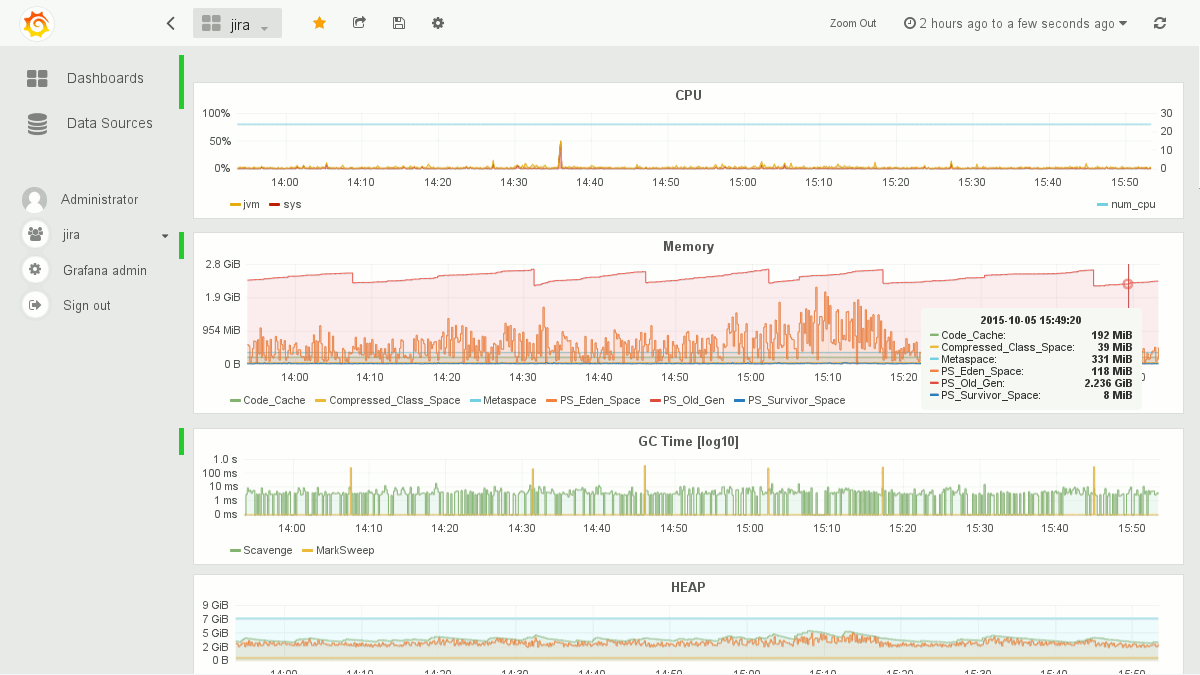Viewport: 1200px width, 675px height.
Task: Click the Grafana logo icon
Action: 36,24
